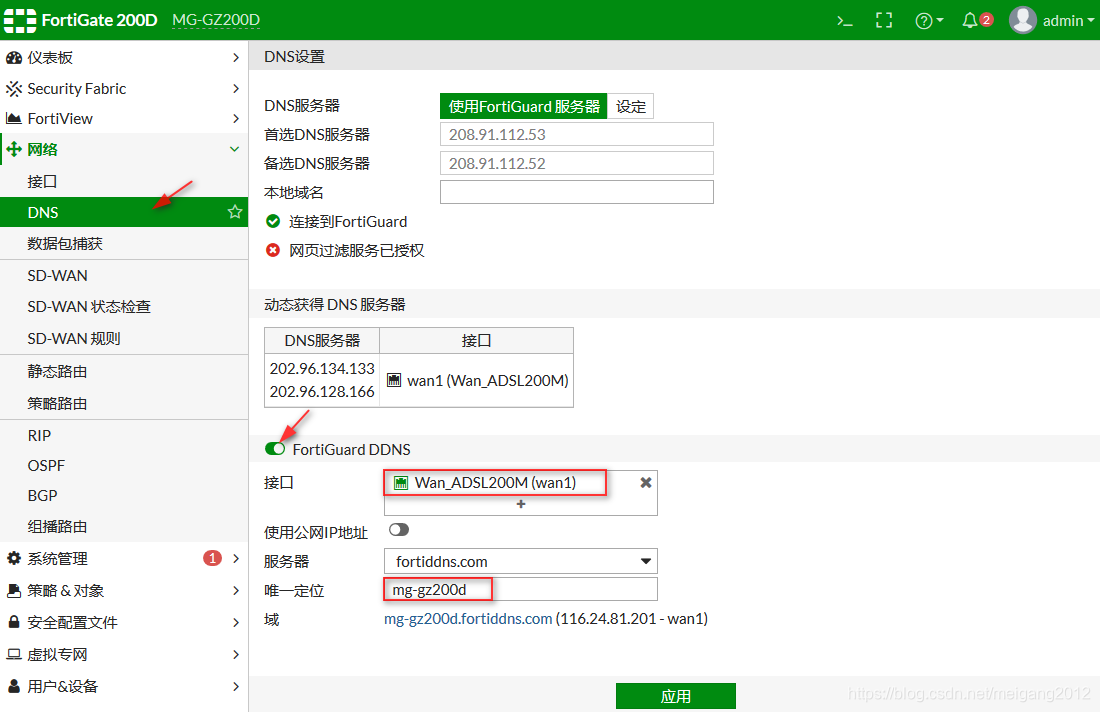Click the dashboard gauge icon

click(13, 58)
